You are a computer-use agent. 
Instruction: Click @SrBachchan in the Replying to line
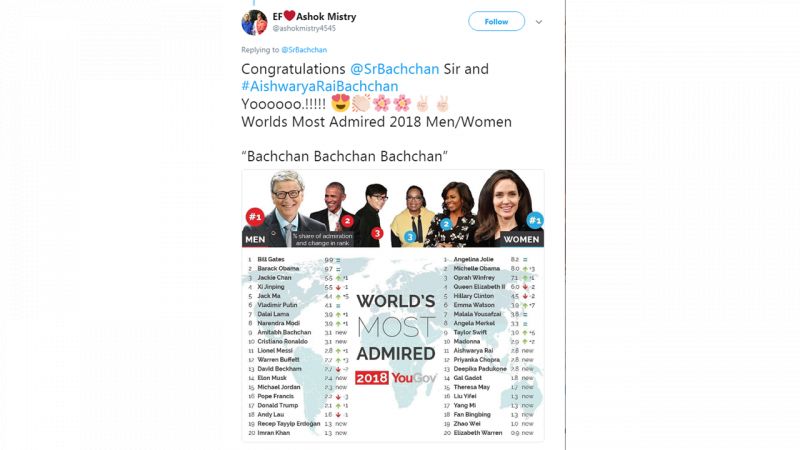tap(304, 49)
